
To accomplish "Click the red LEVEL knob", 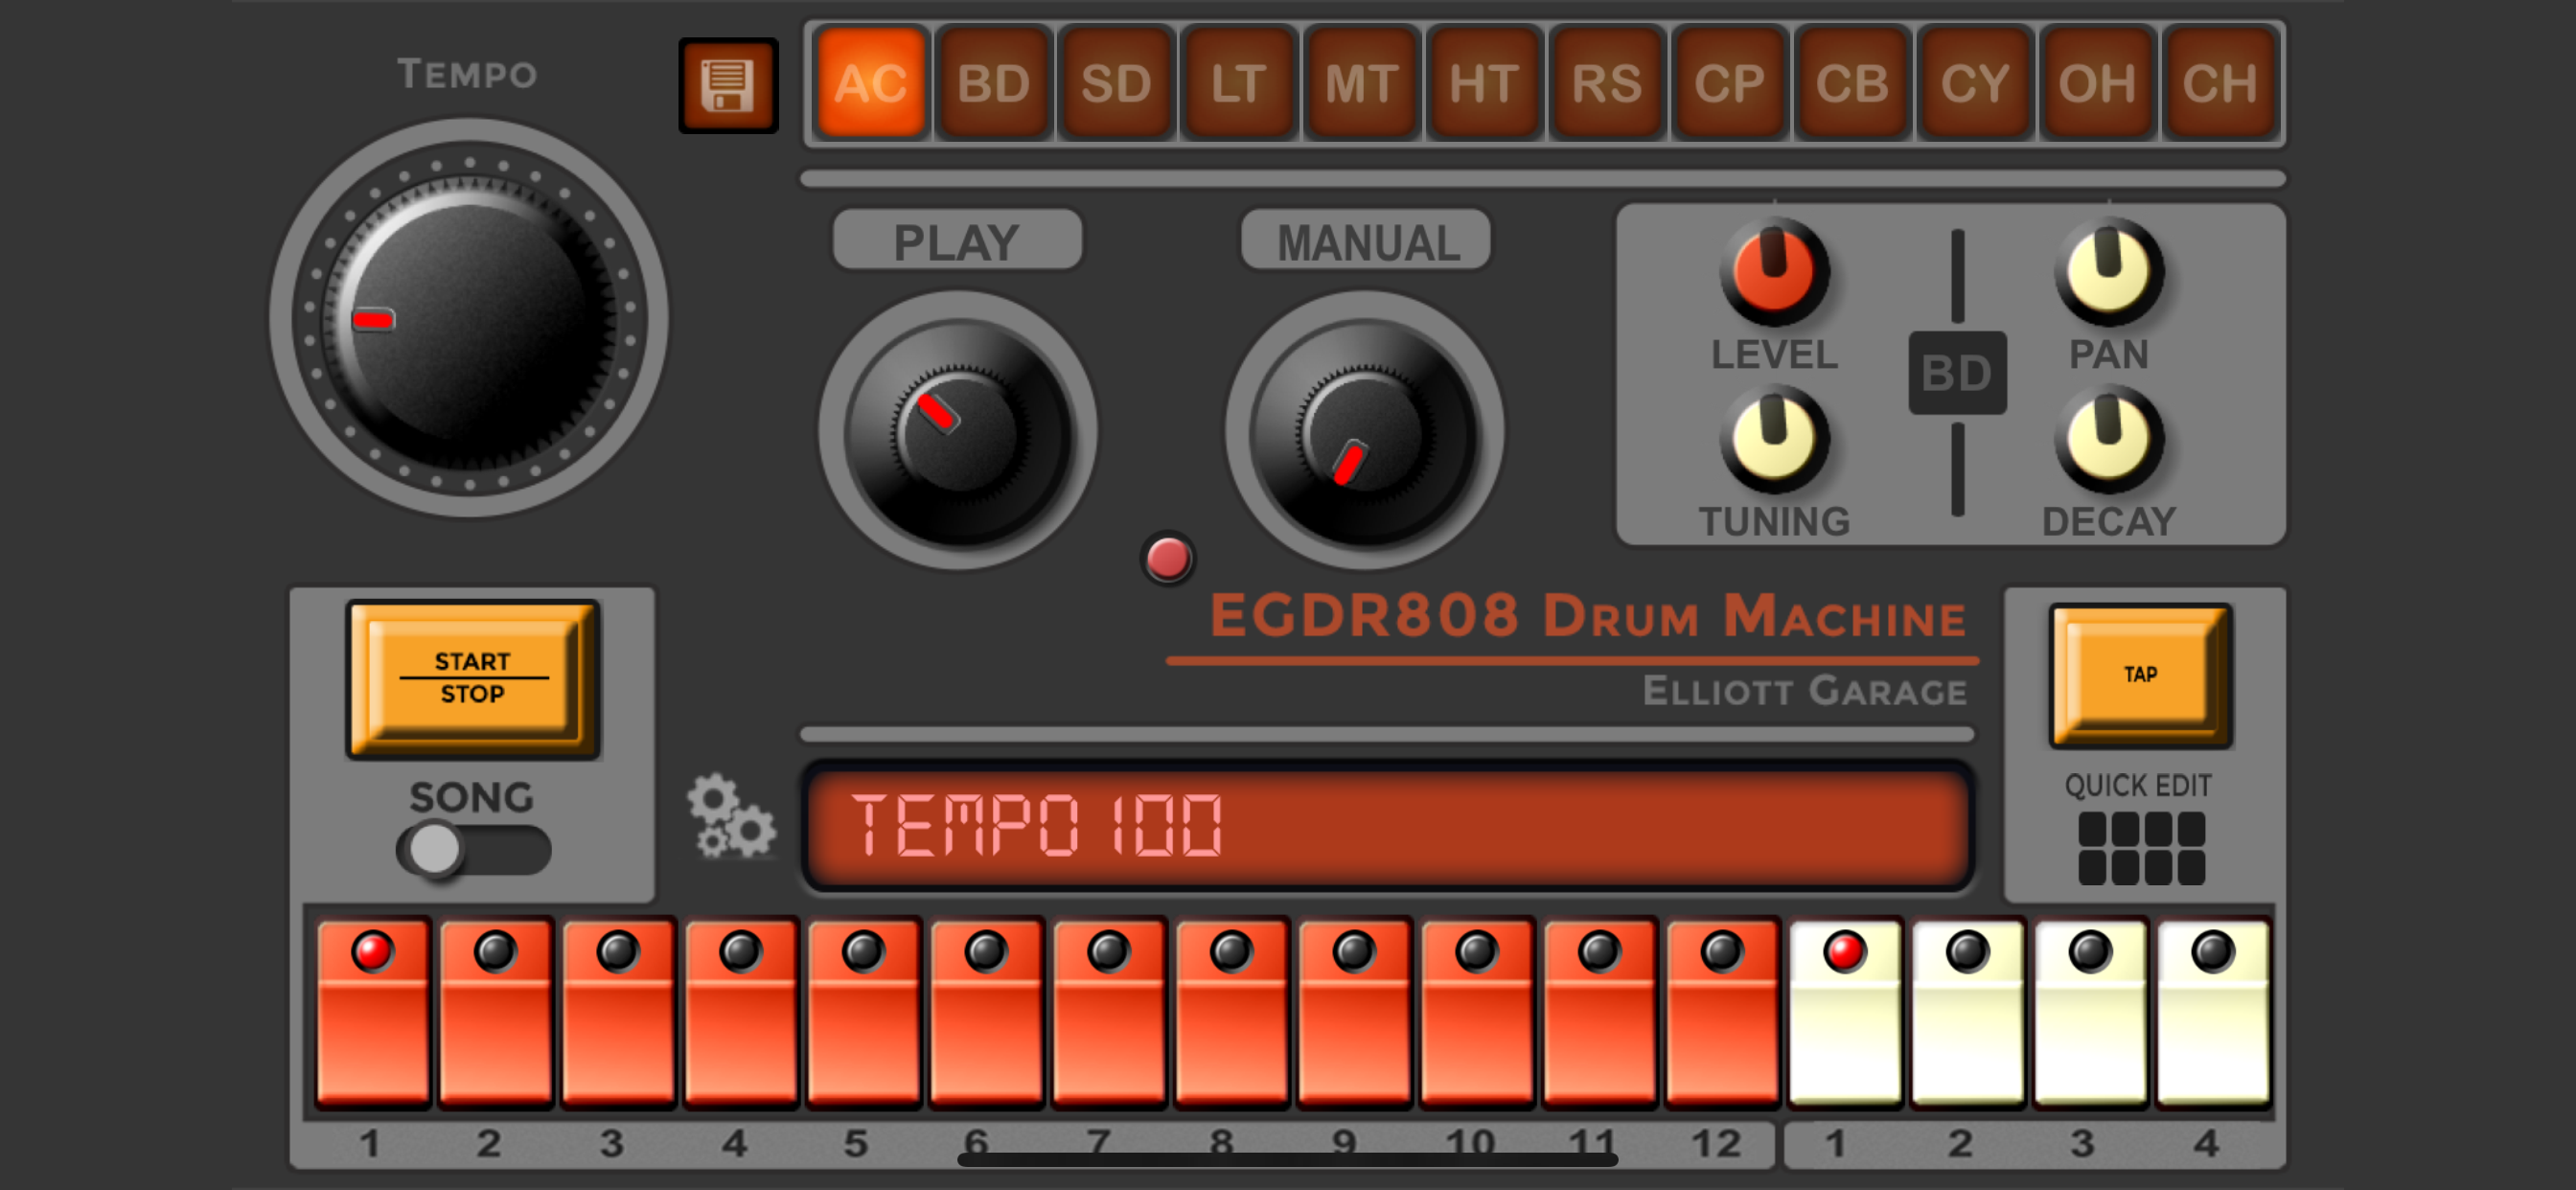I will (1774, 272).
